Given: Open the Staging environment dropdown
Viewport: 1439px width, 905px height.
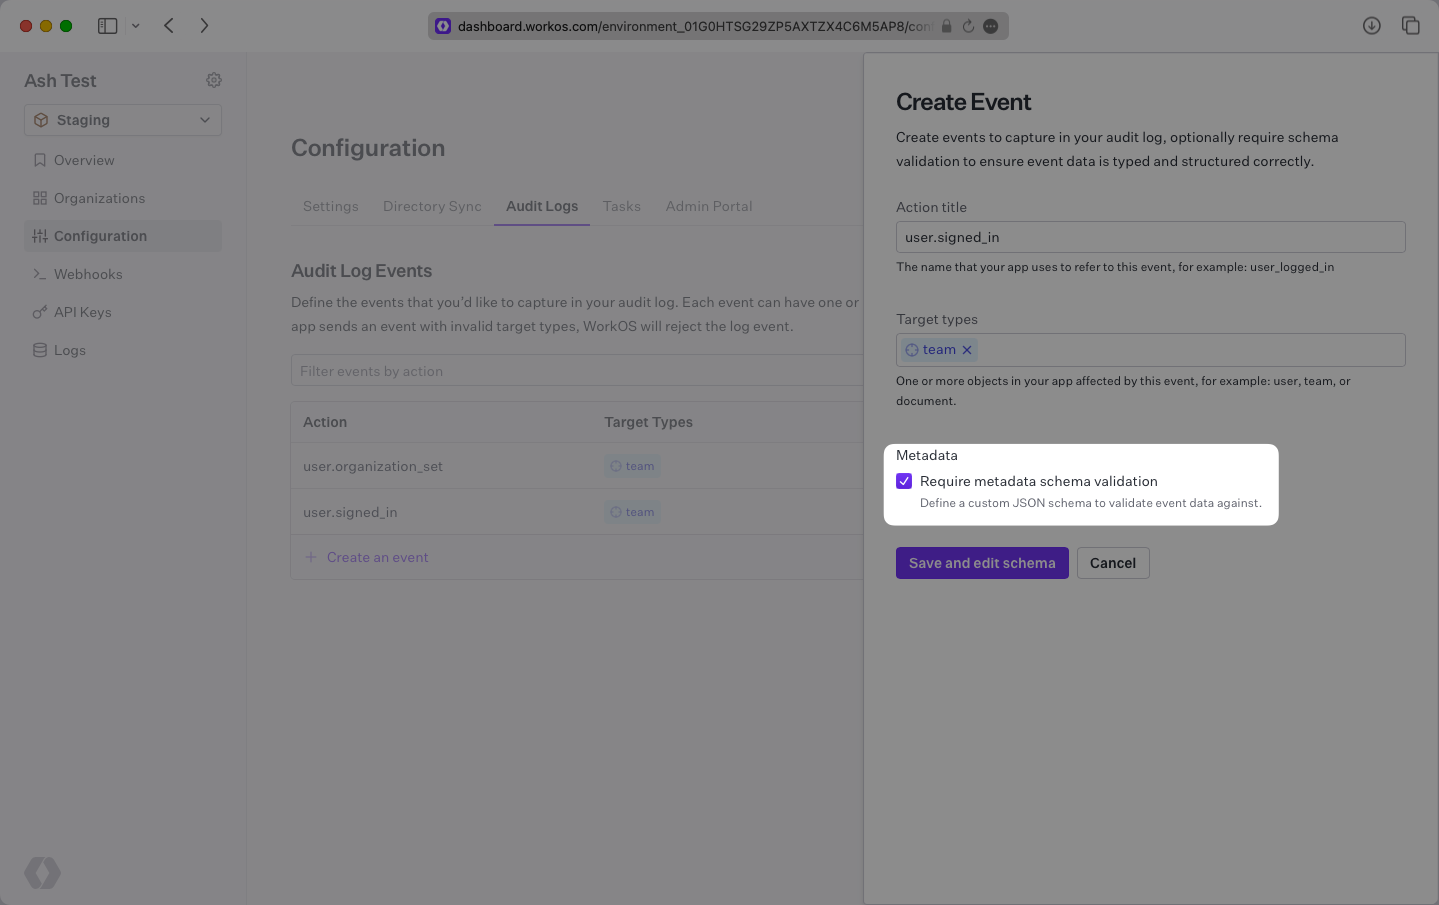Looking at the screenshot, I should click(x=122, y=119).
